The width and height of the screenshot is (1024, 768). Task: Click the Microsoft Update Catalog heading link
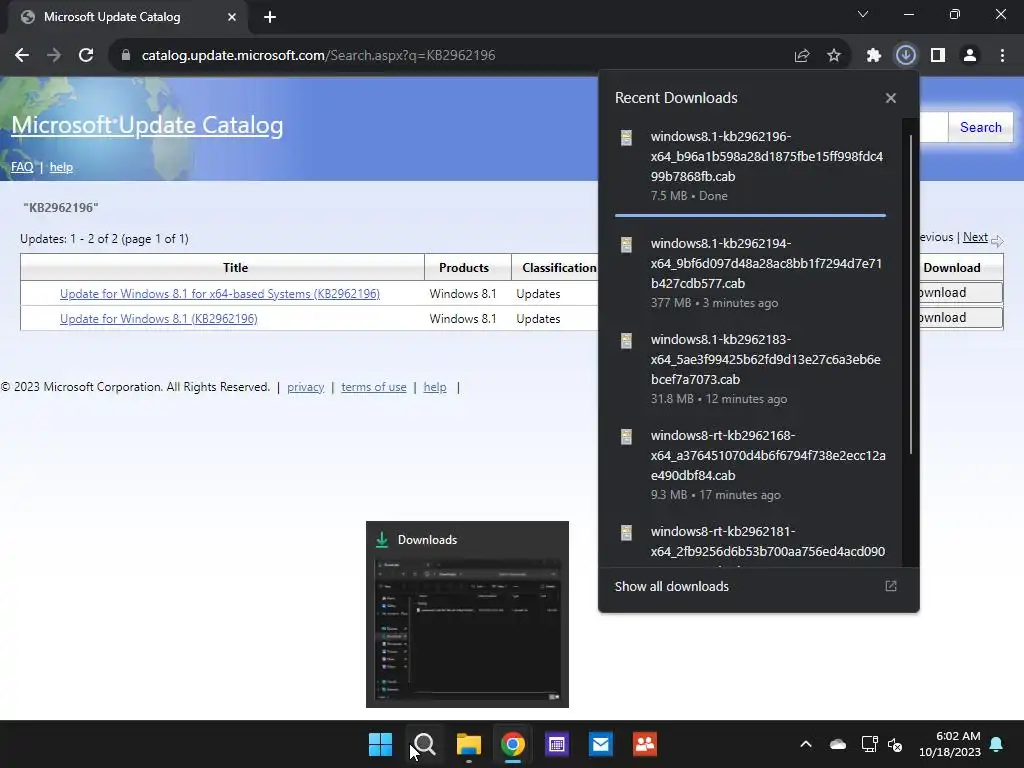click(147, 125)
